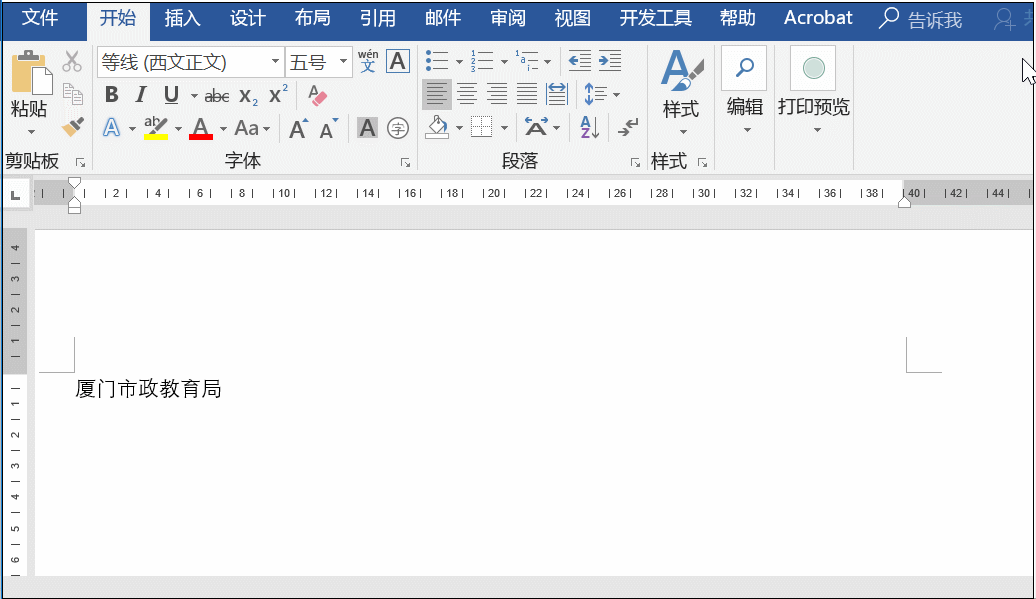This screenshot has height=599, width=1036.
Task: Open the font name dropdown
Action: tap(276, 62)
